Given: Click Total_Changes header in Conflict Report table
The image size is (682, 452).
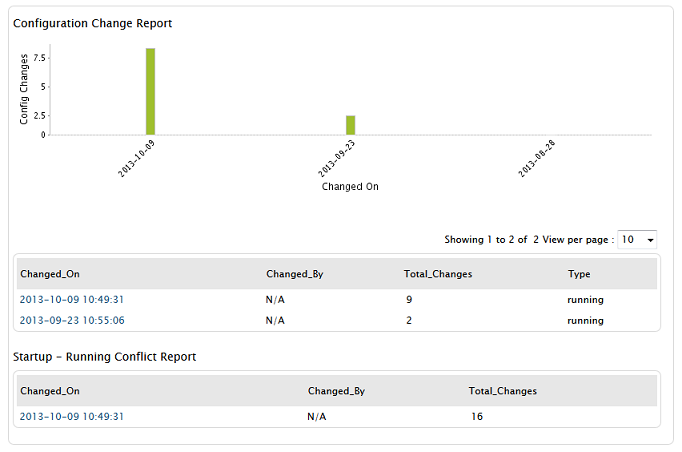Looking at the screenshot, I should (x=502, y=391).
